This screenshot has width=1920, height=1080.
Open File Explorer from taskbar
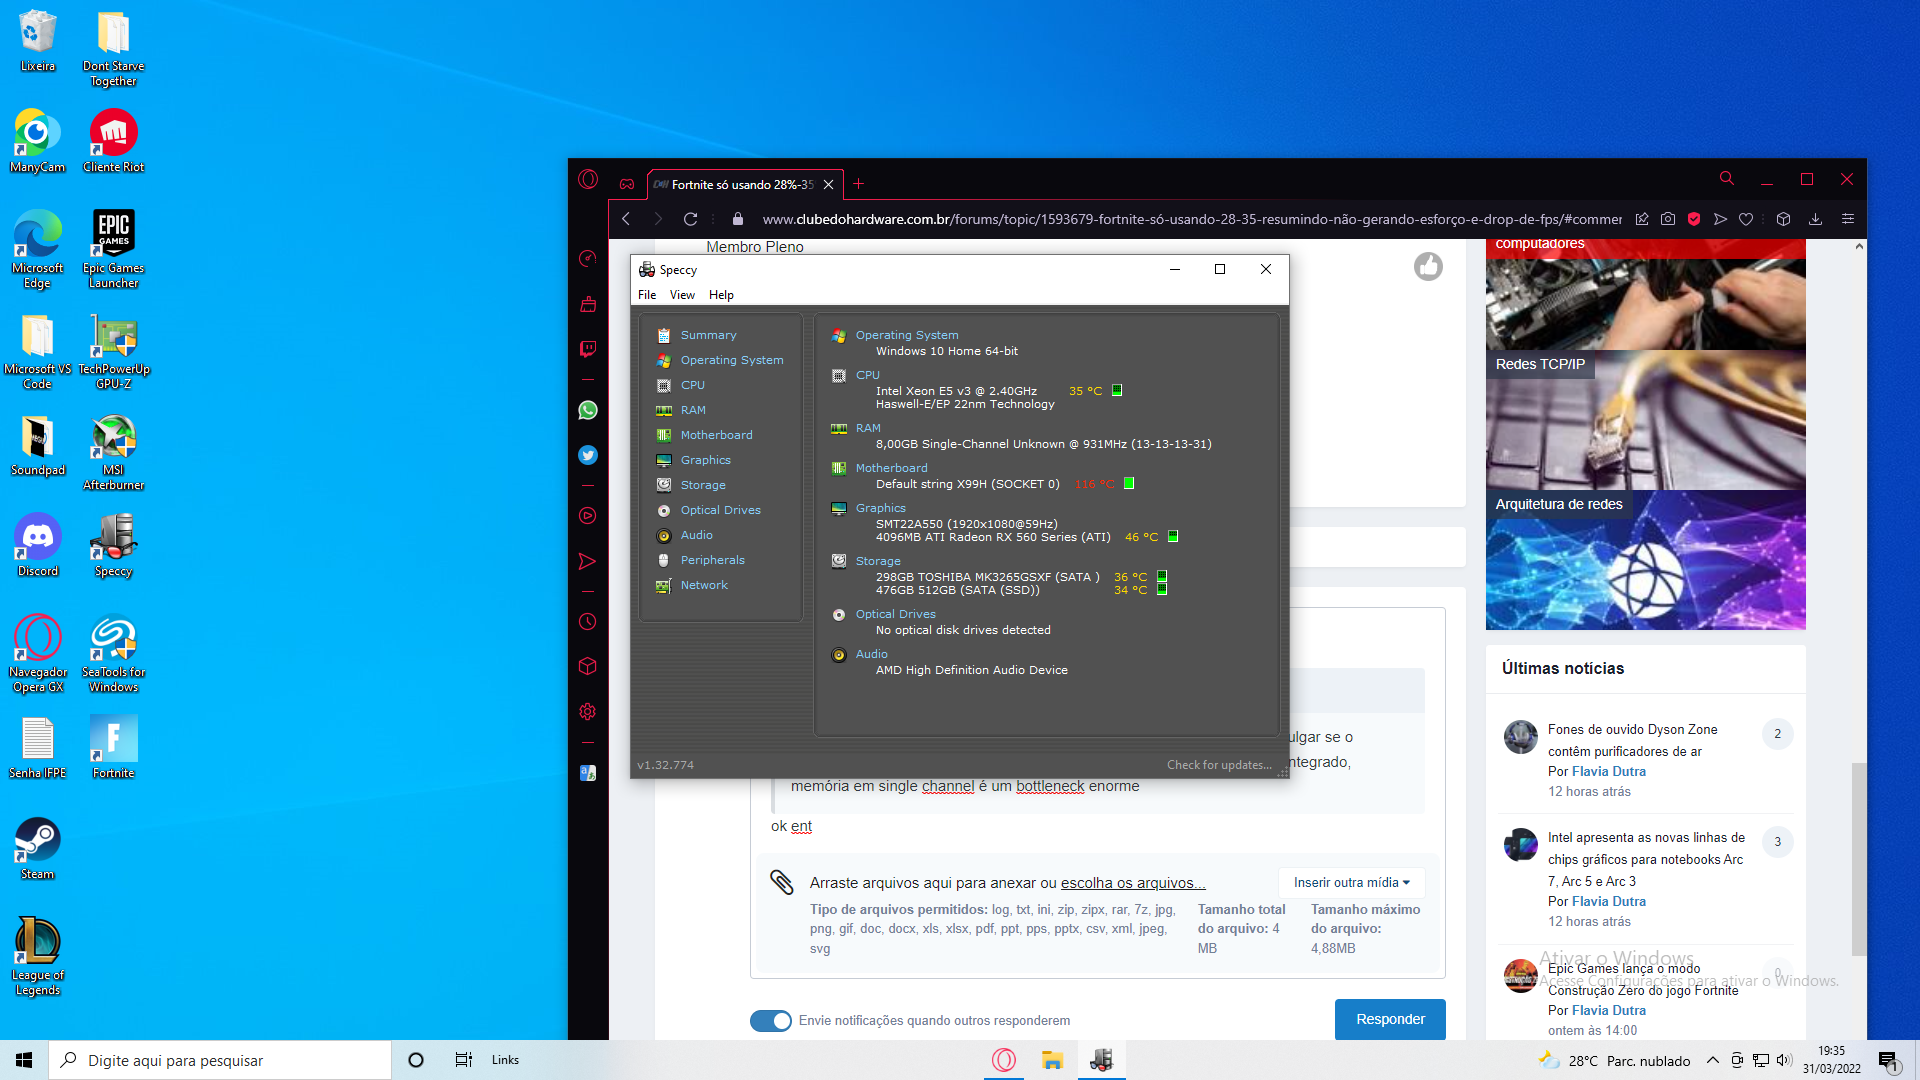coord(1052,1060)
